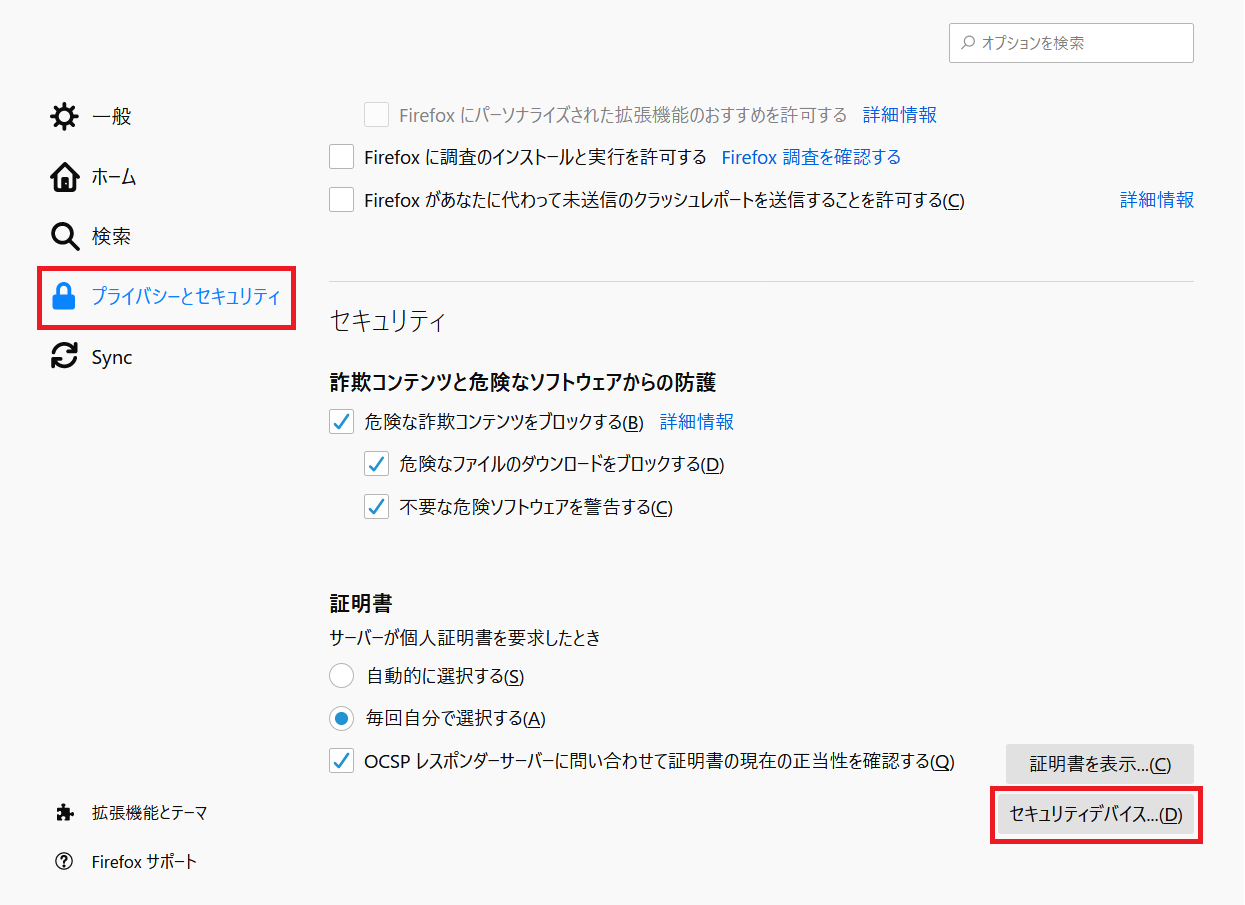Open the Firefox 調査を確認する link
This screenshot has height=905, width=1245.
pos(811,157)
